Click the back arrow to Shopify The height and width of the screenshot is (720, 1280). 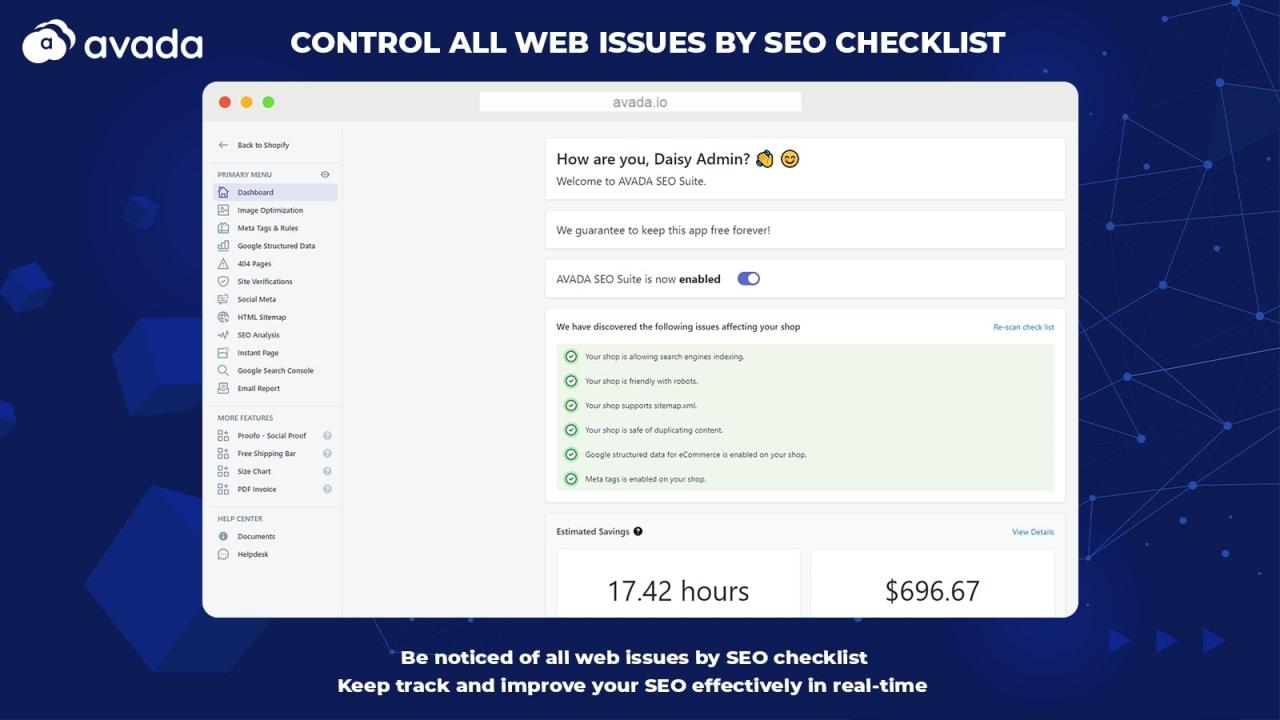(x=223, y=145)
